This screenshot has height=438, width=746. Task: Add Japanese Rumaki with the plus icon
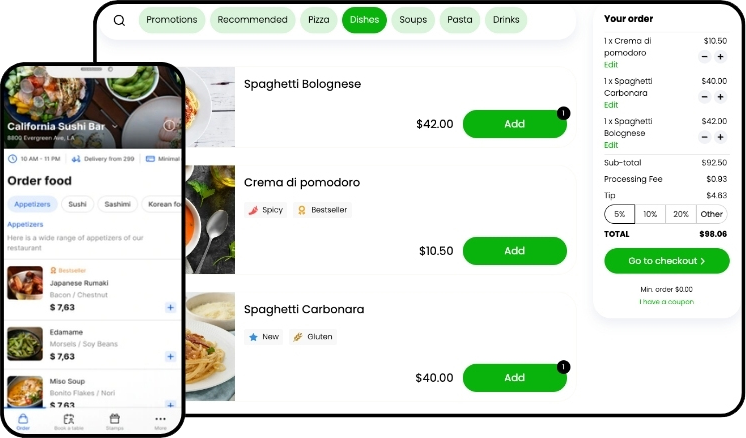tap(170, 308)
